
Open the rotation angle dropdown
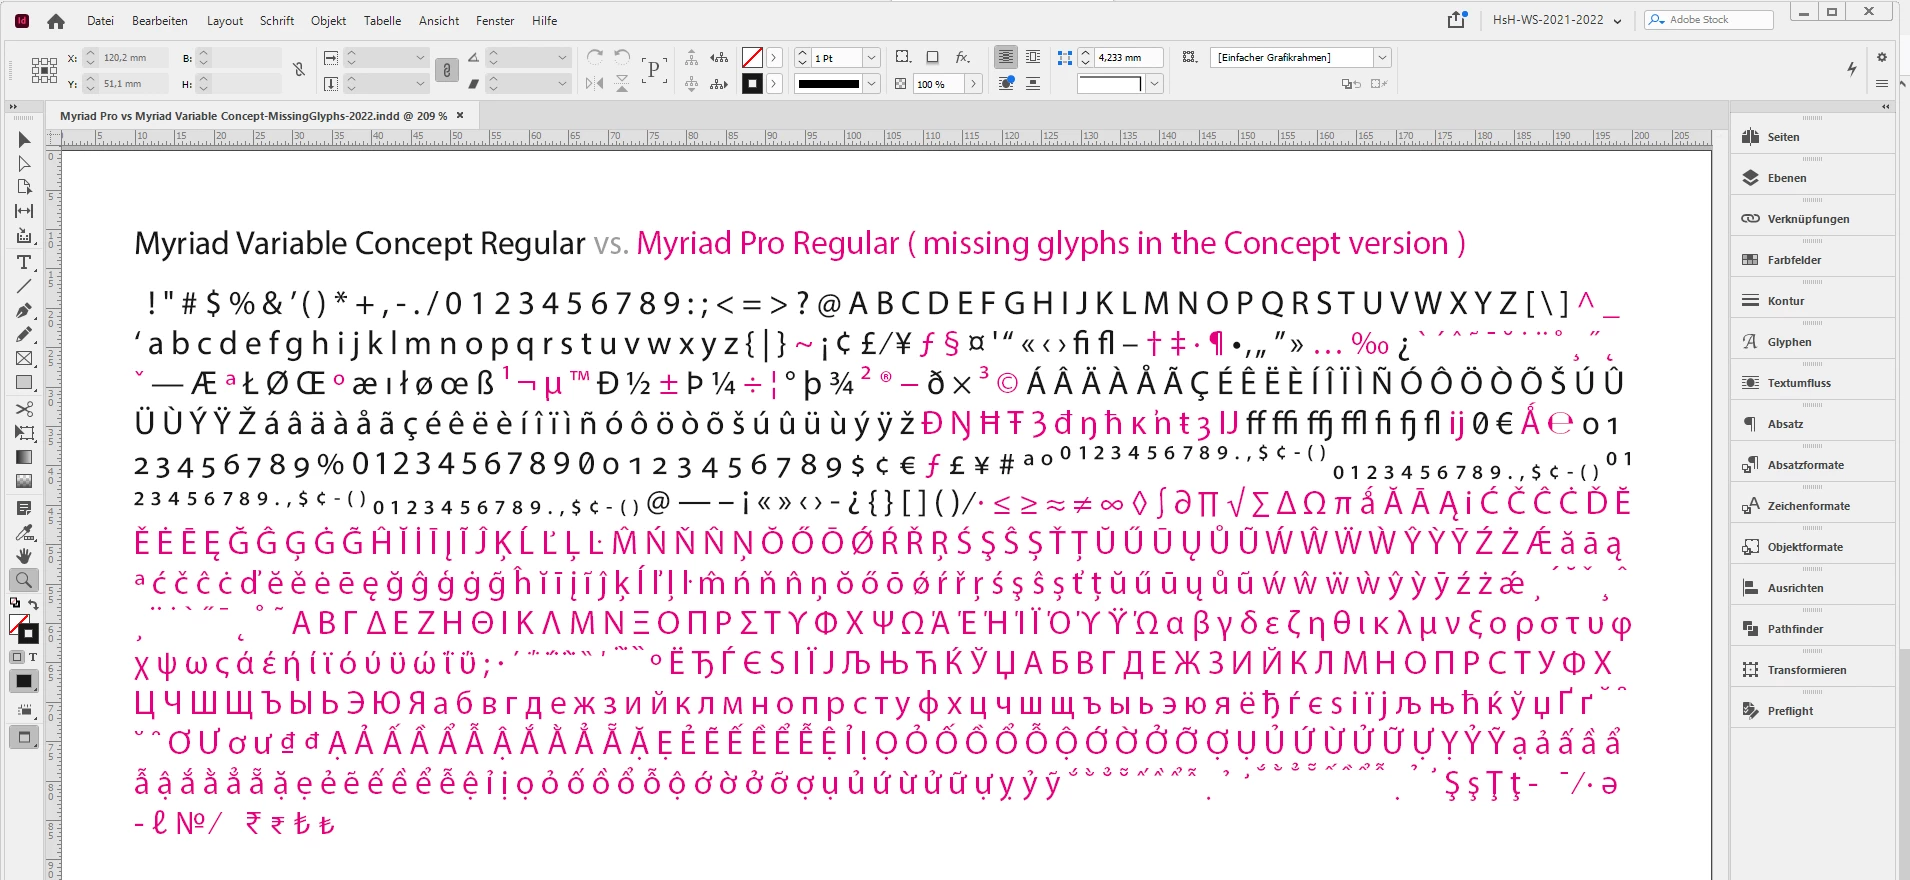click(562, 58)
